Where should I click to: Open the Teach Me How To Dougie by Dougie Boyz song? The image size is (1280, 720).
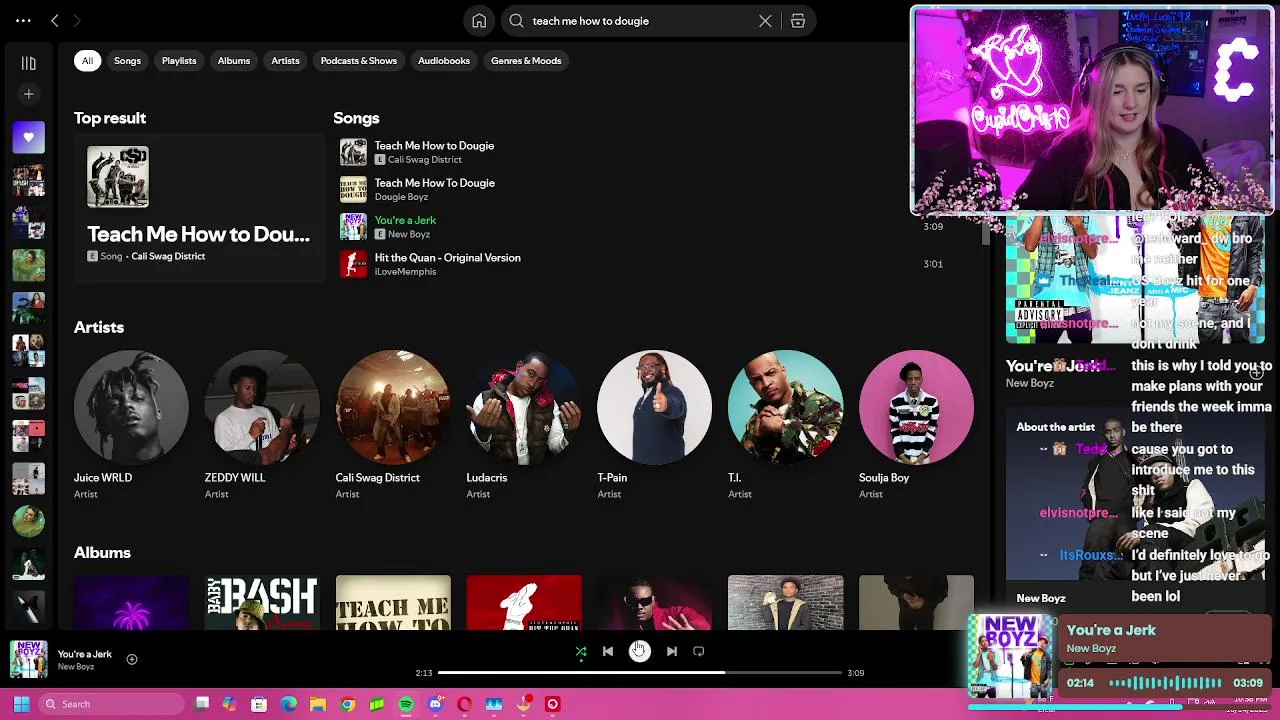pyautogui.click(x=434, y=183)
